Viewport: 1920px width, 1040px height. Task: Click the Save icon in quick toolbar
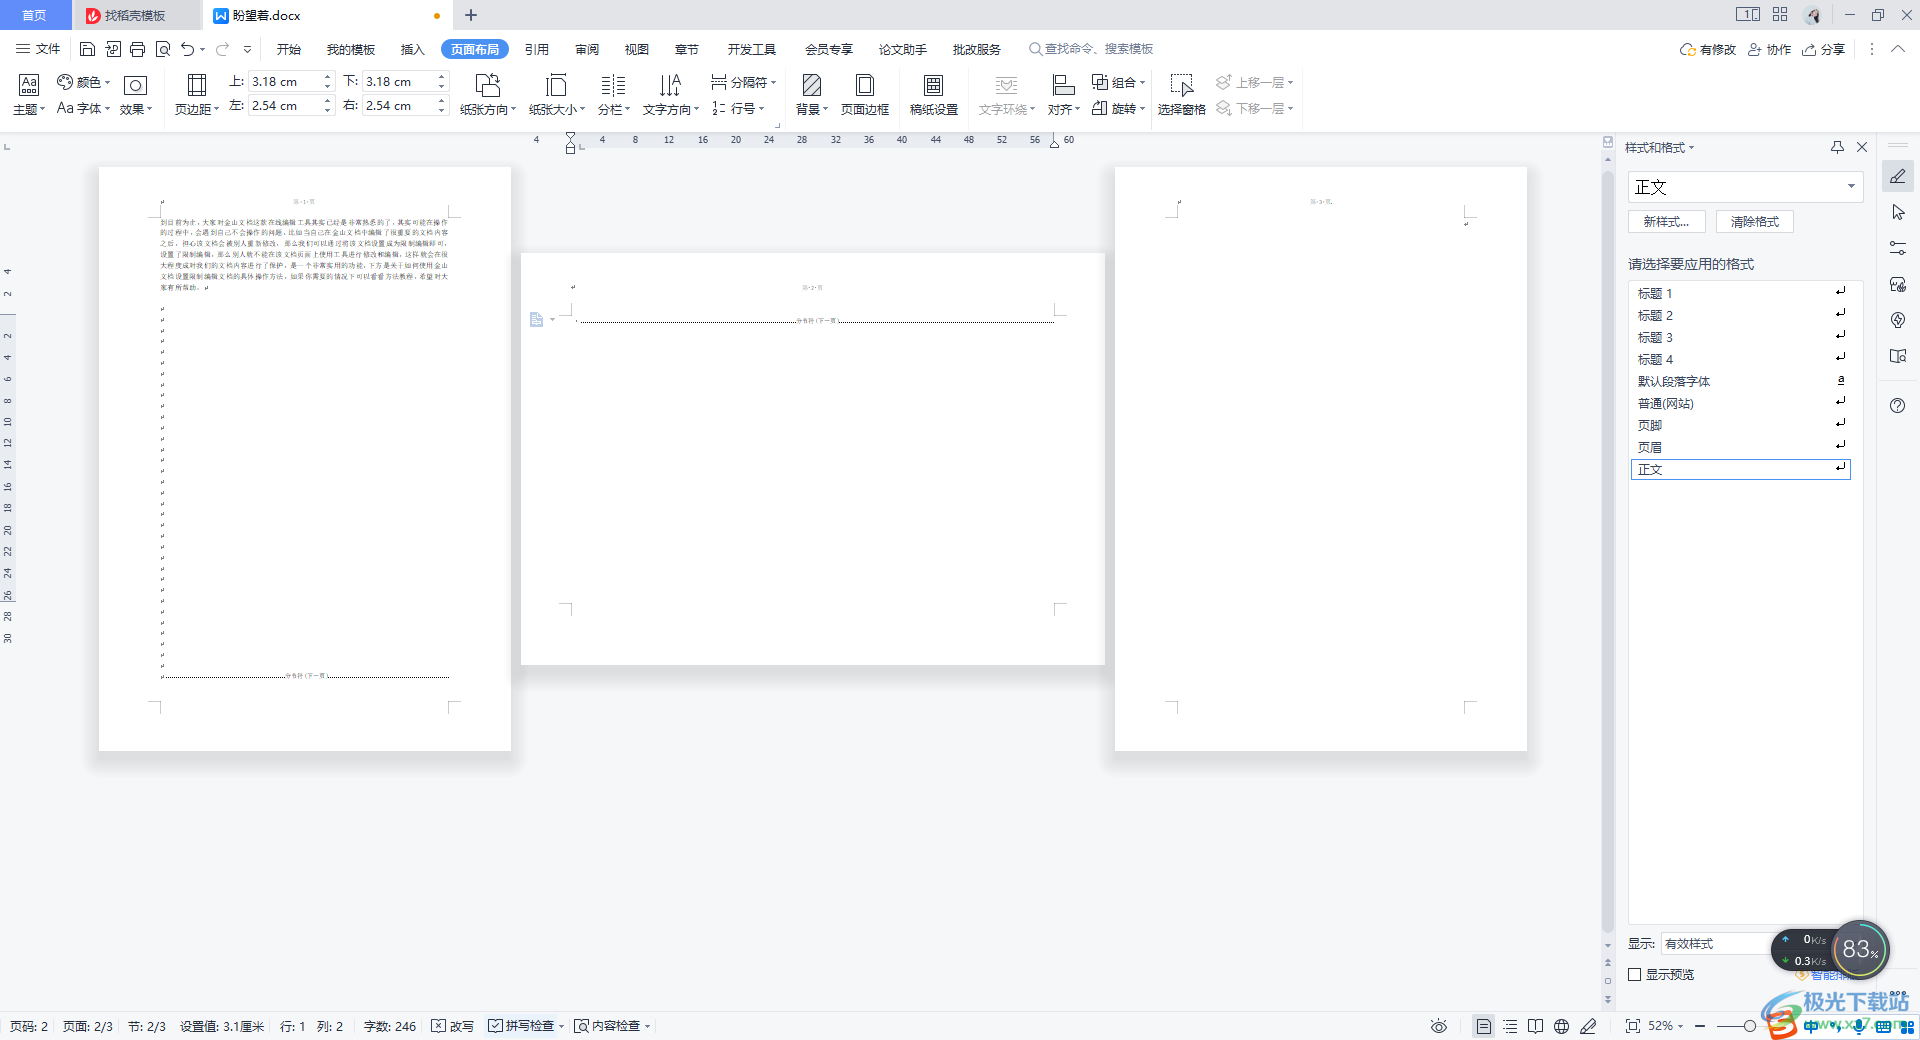tap(87, 49)
